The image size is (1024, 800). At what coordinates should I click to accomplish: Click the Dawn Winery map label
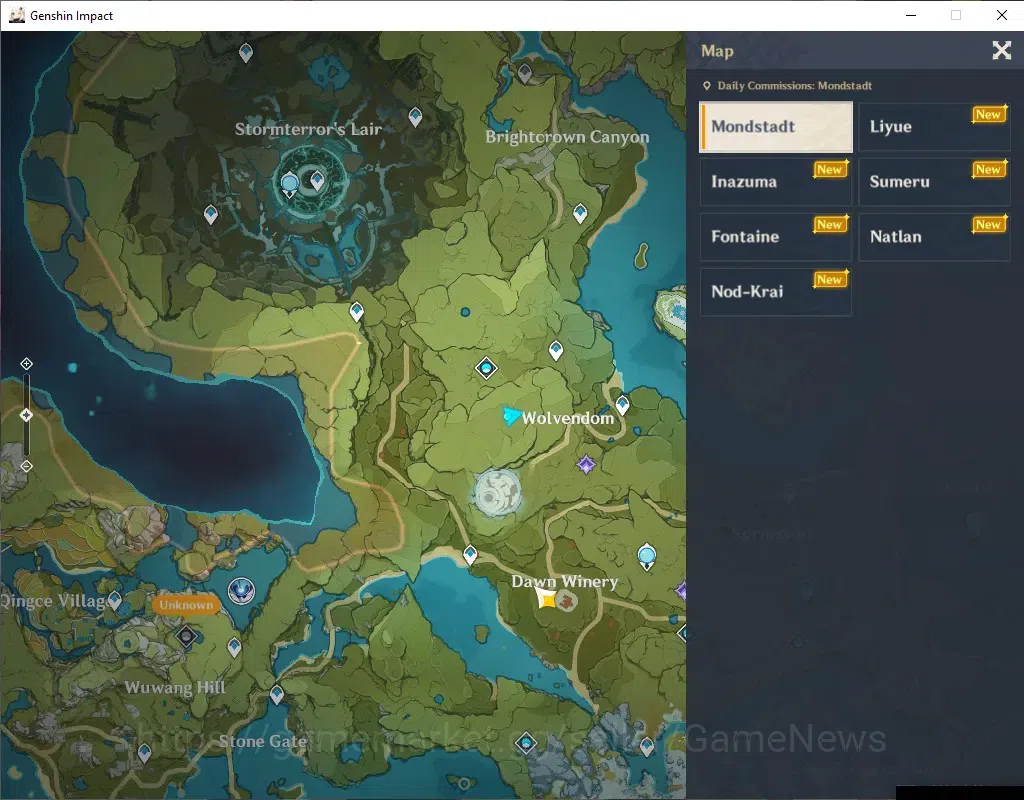pyautogui.click(x=565, y=581)
